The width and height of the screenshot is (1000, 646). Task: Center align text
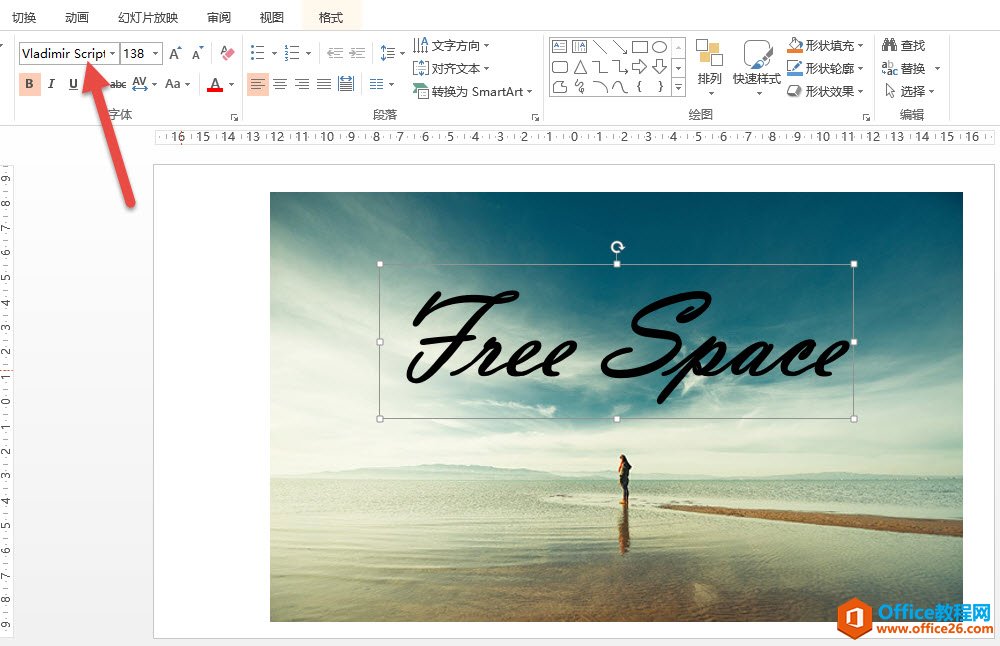pyautogui.click(x=280, y=84)
